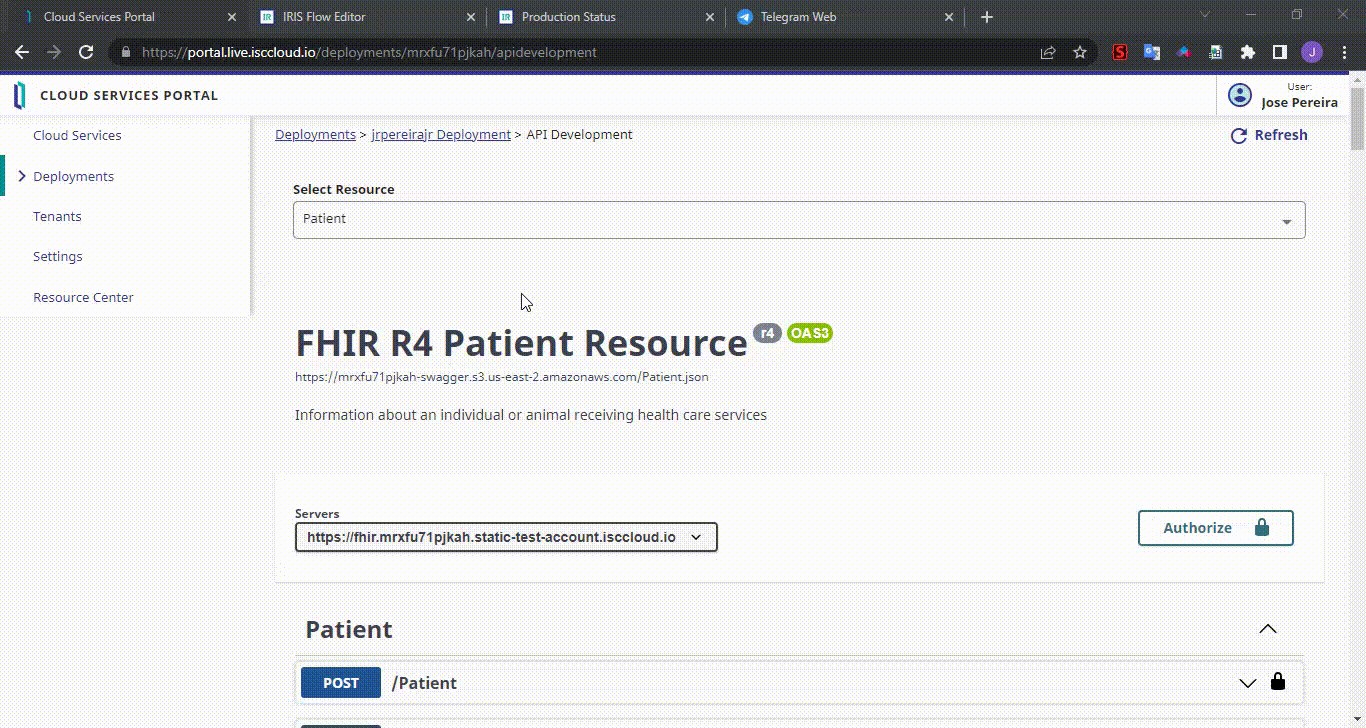Click the page vertical scrollbar

[1357, 120]
